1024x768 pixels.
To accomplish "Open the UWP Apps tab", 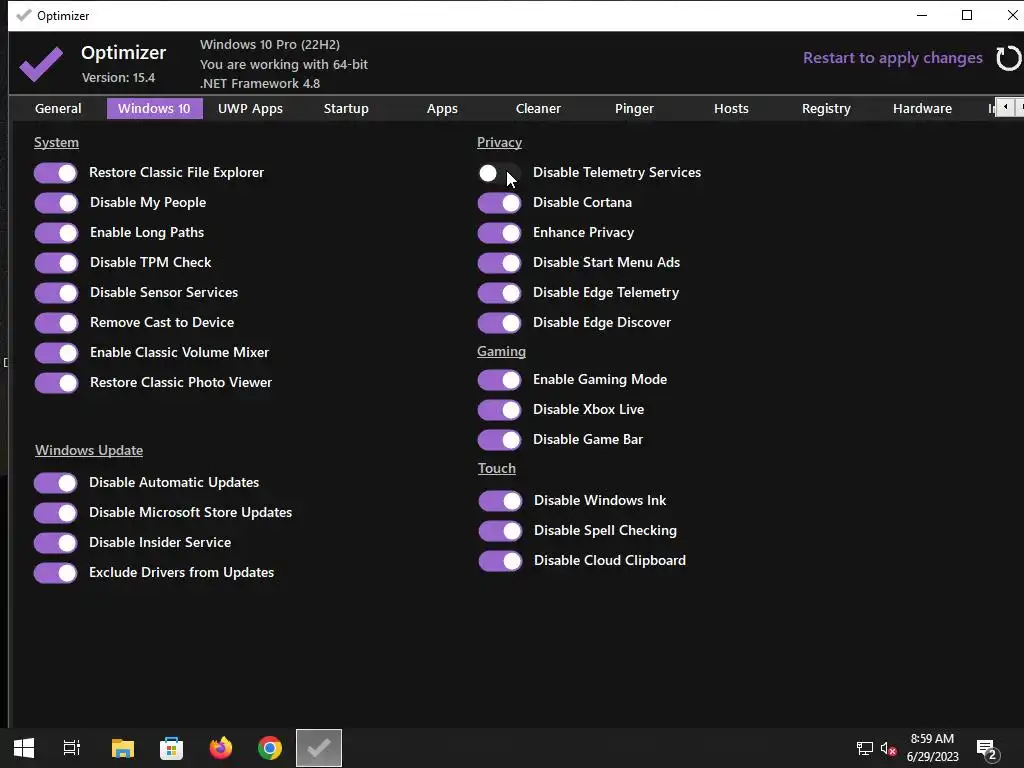I will tap(250, 108).
